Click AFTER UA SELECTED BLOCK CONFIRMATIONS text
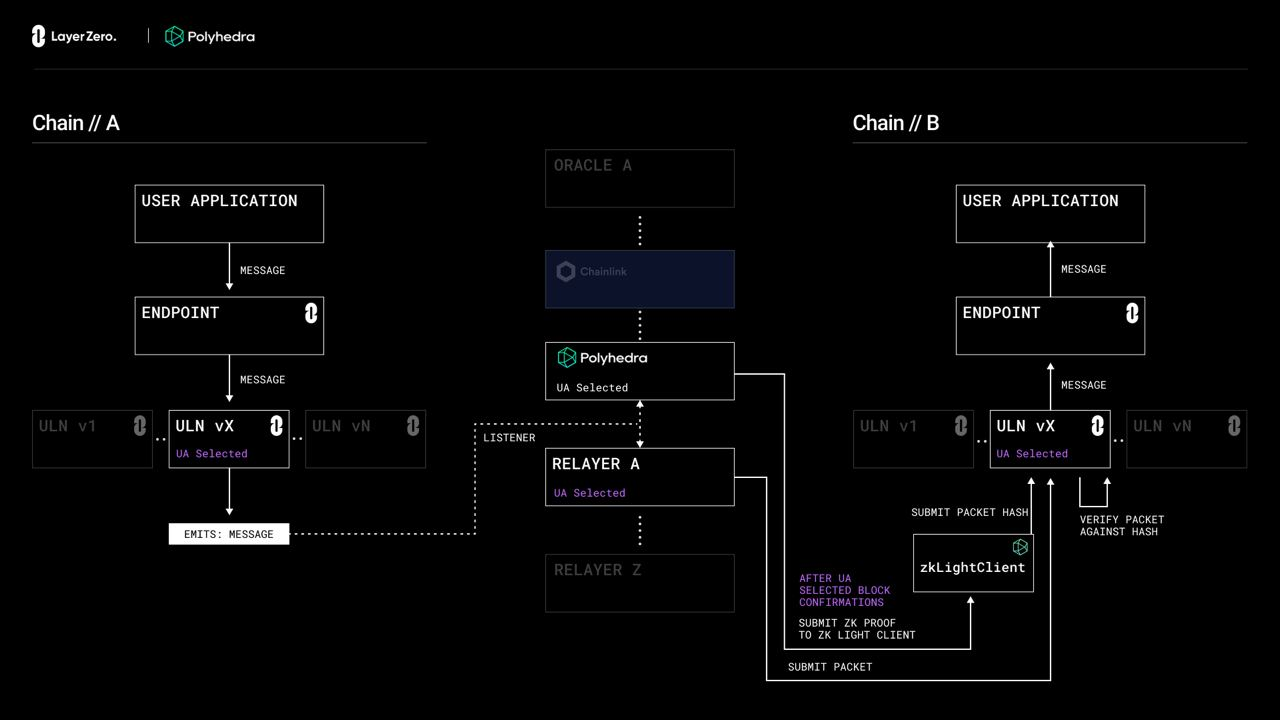Screen dimensions: 1280x720 [x=844, y=590]
